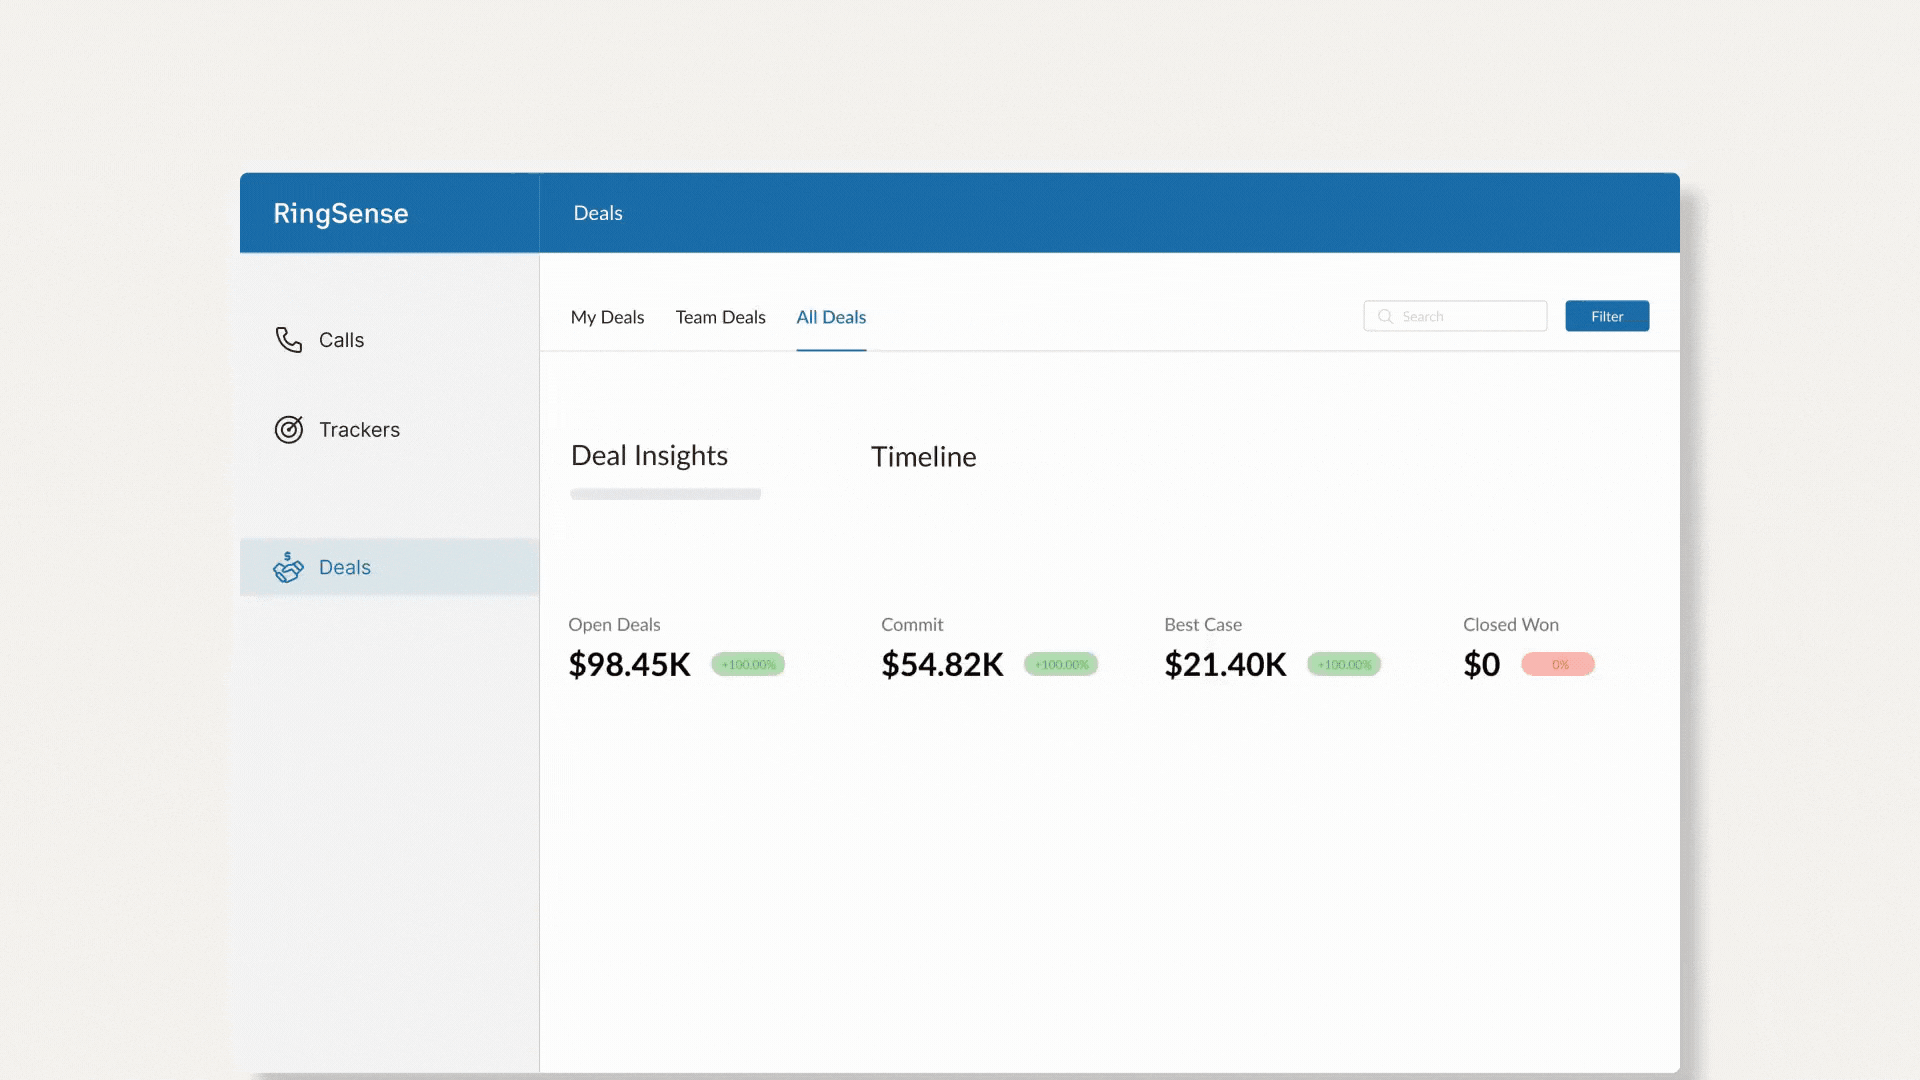
Task: Click the $98.45K Open Deals value
Action: coord(629,664)
